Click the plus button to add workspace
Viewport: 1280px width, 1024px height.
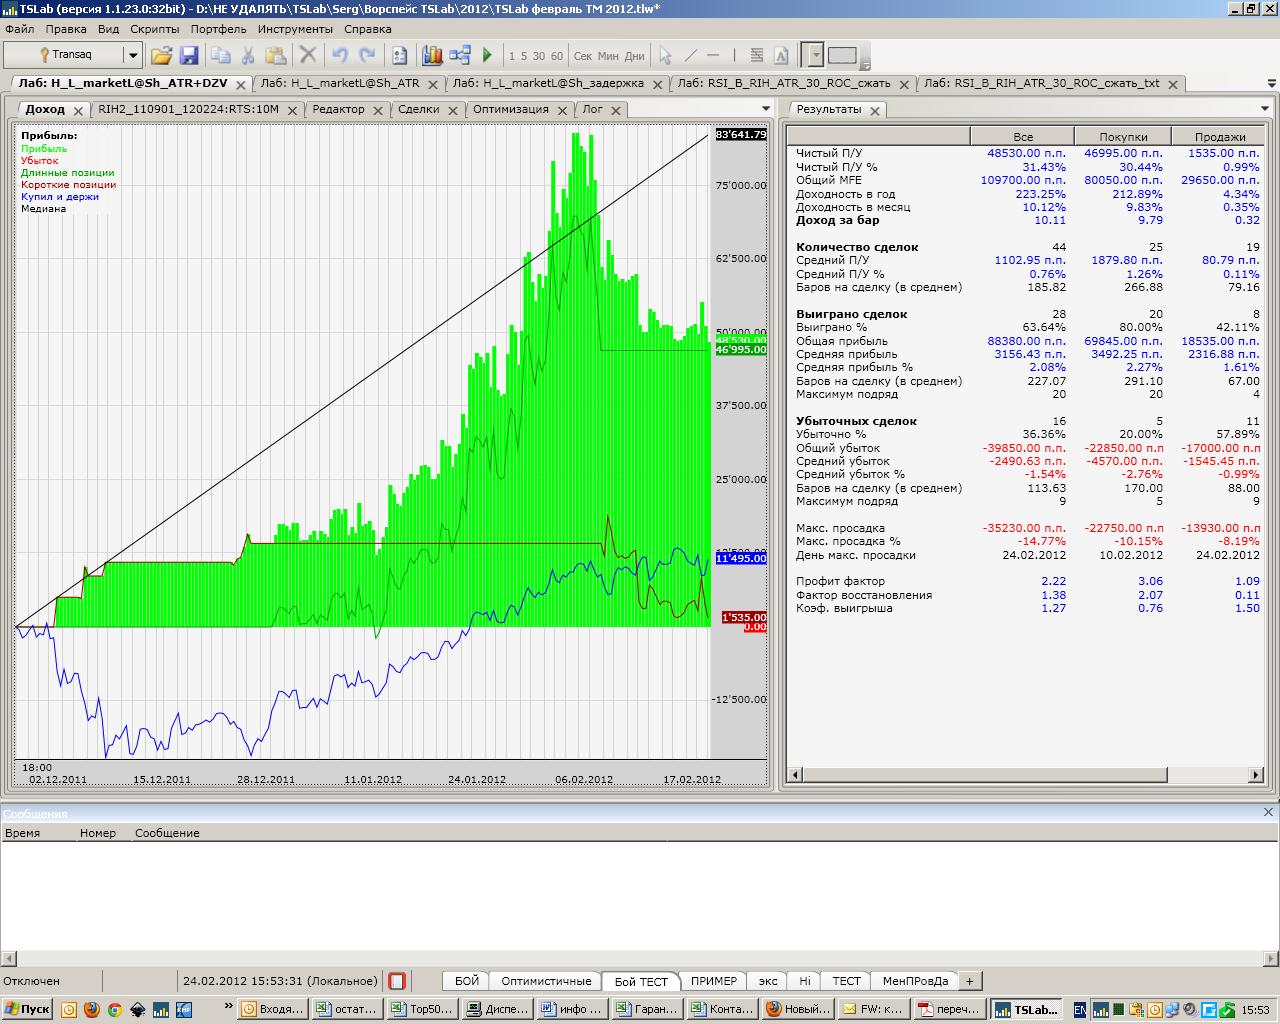pyautogui.click(x=969, y=981)
